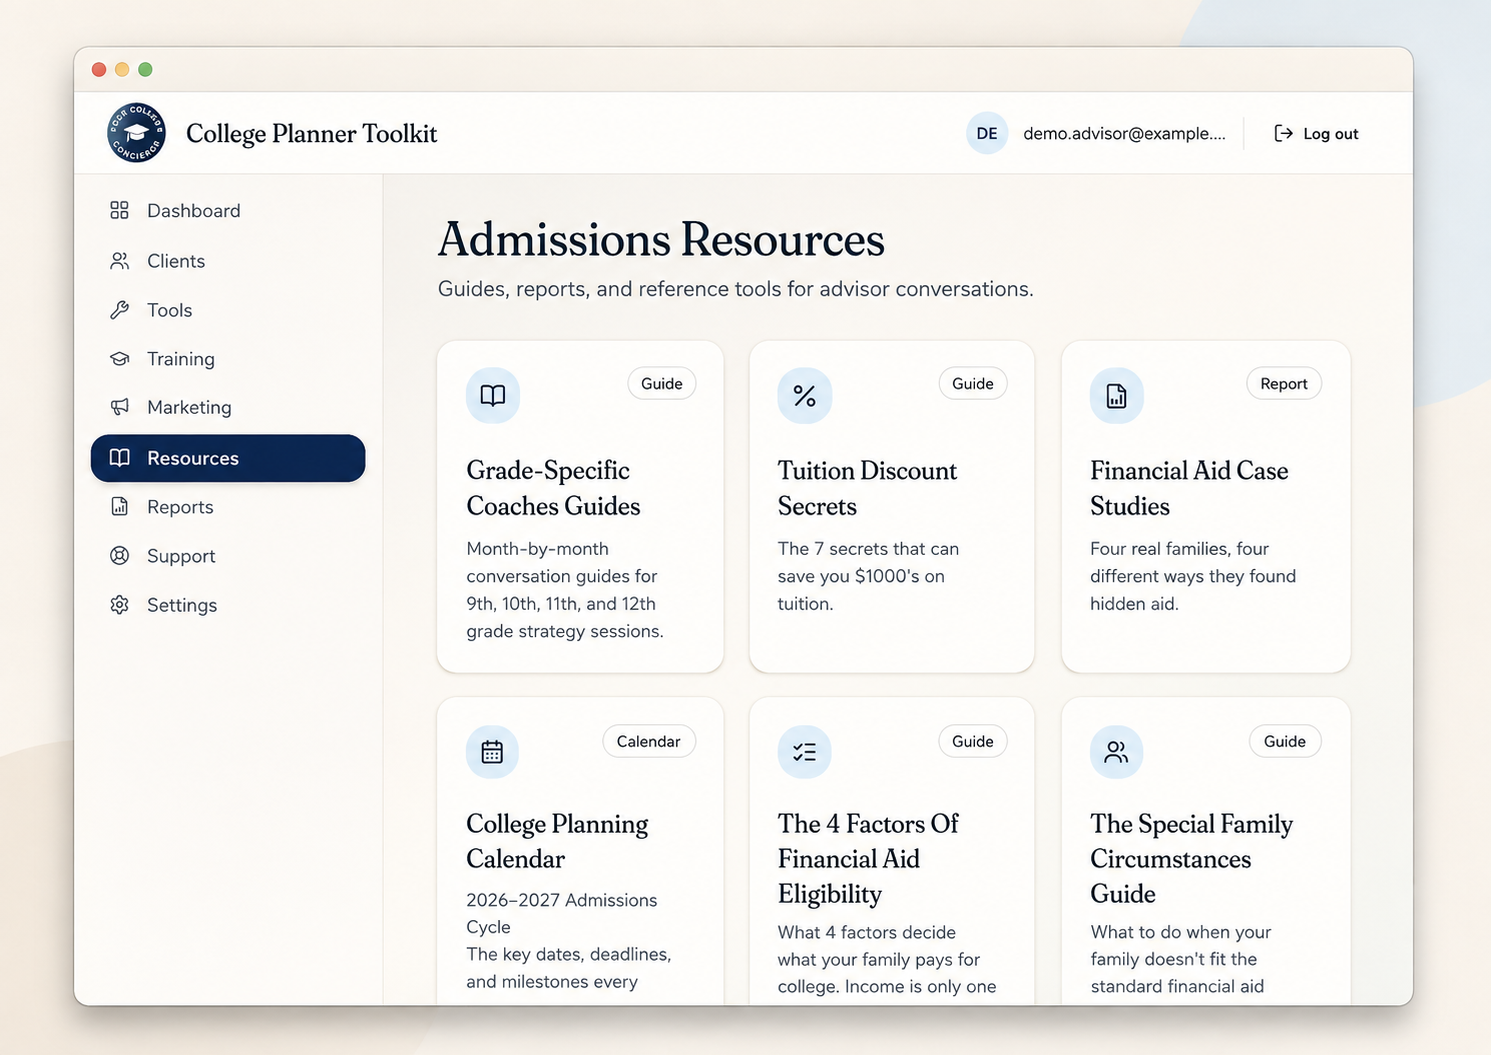Click the 7 secrets that can save description
Viewport: 1491px width, 1055px height.
tap(868, 576)
